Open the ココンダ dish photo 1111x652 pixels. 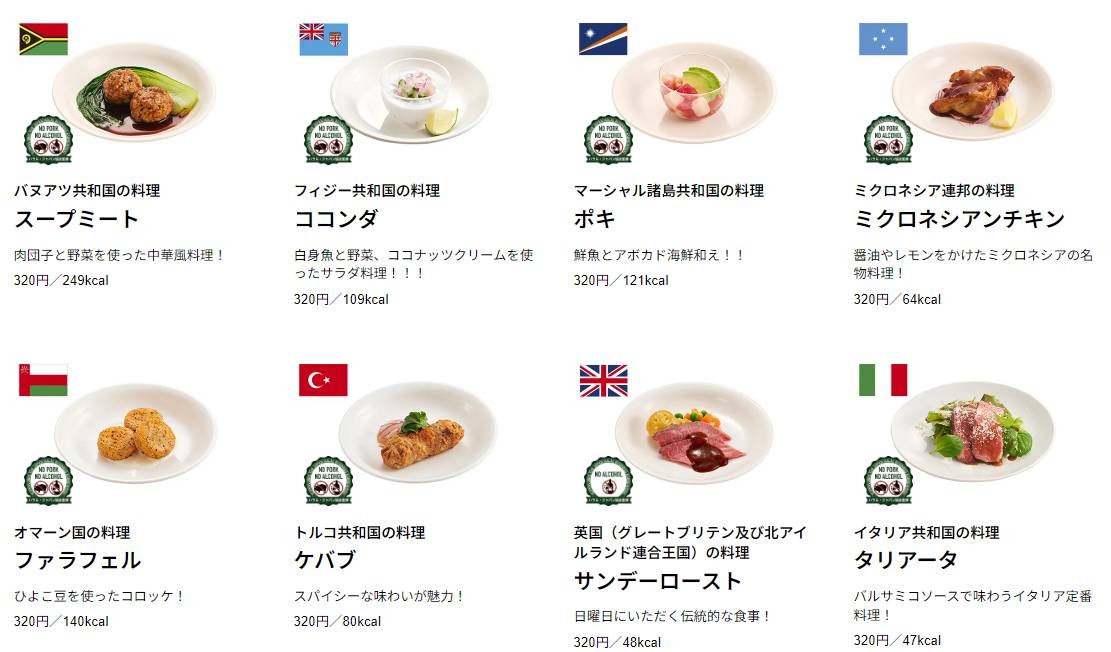coord(410,94)
